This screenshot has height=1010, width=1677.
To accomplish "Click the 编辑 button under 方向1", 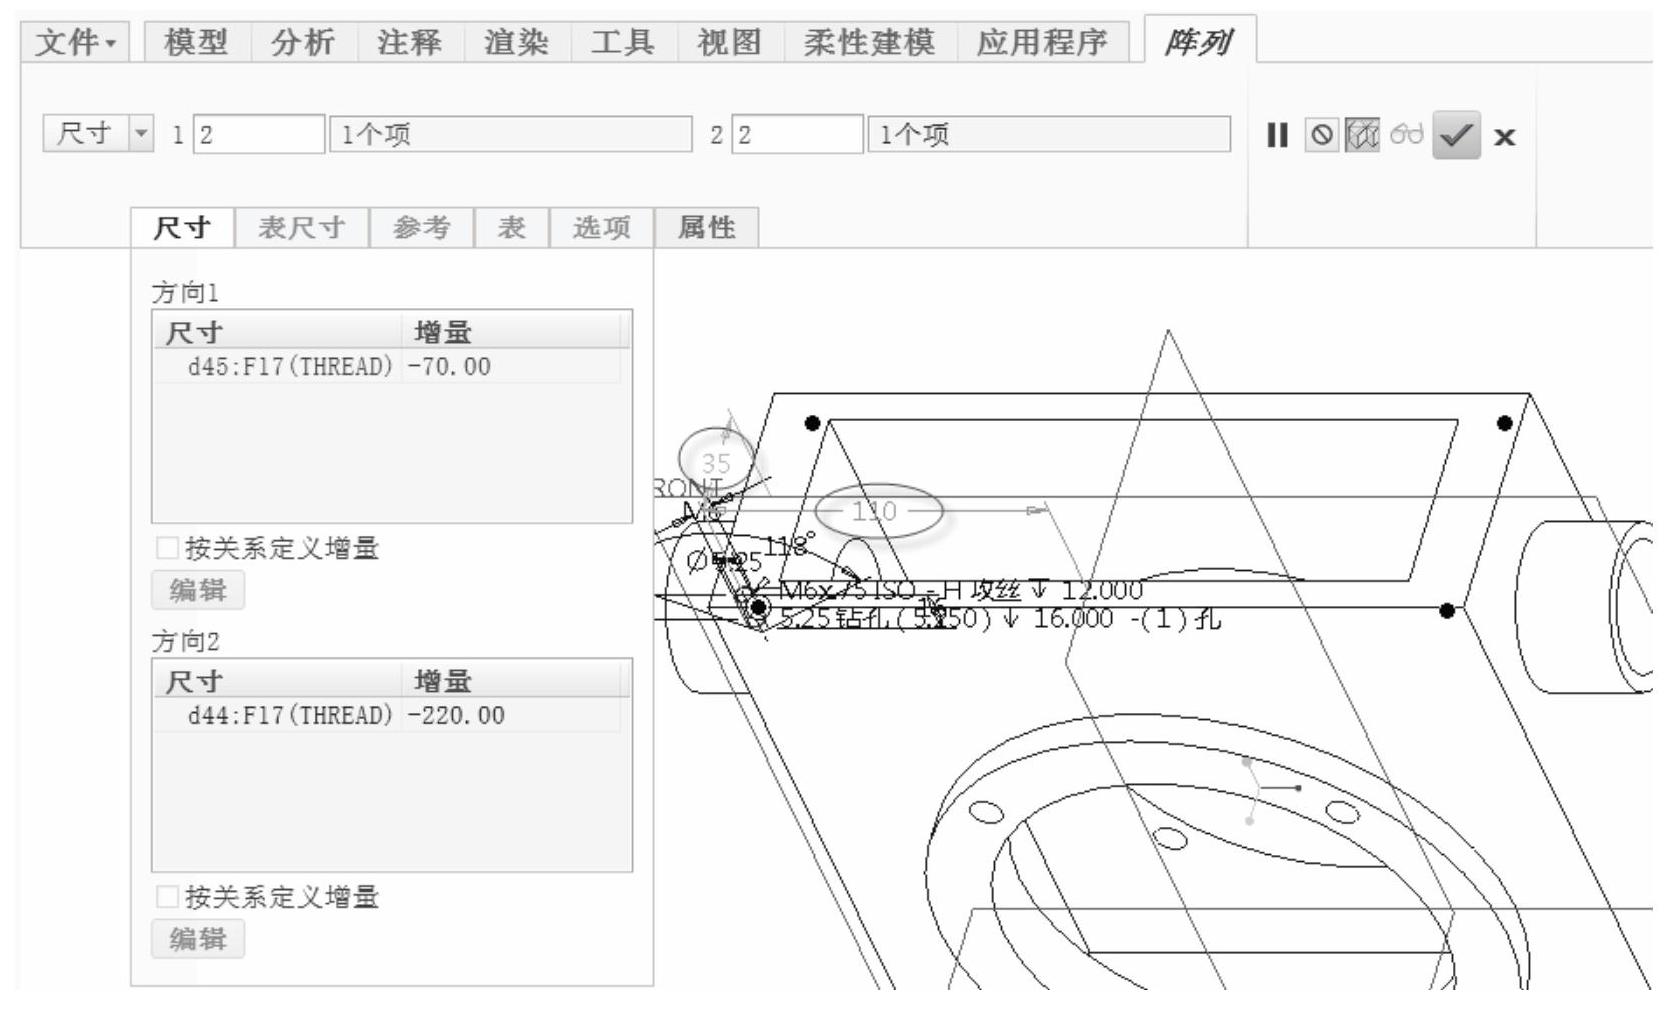I will (198, 590).
